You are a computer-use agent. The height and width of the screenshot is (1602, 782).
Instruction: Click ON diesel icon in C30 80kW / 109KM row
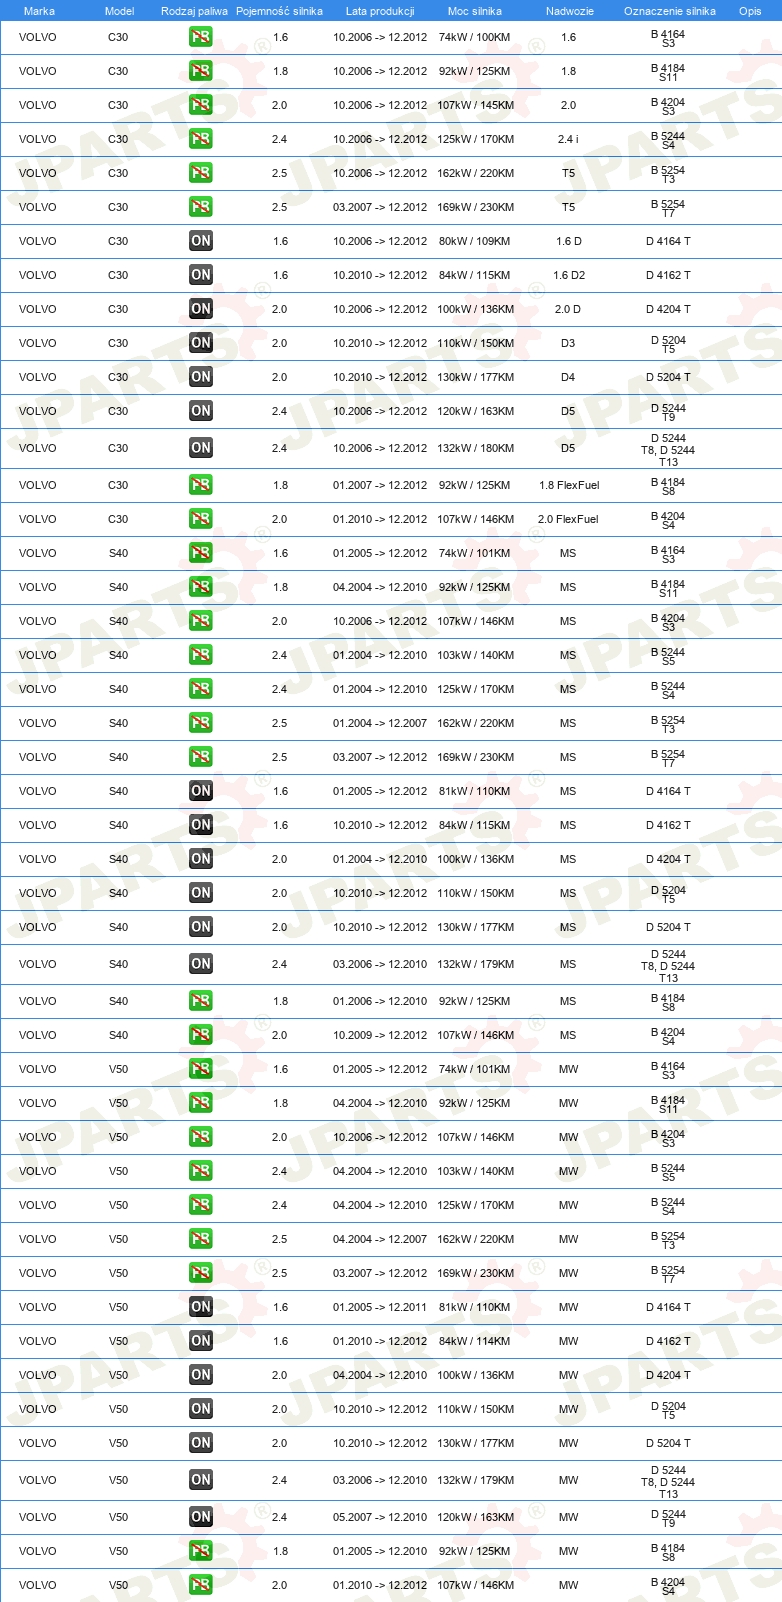pyautogui.click(x=201, y=241)
